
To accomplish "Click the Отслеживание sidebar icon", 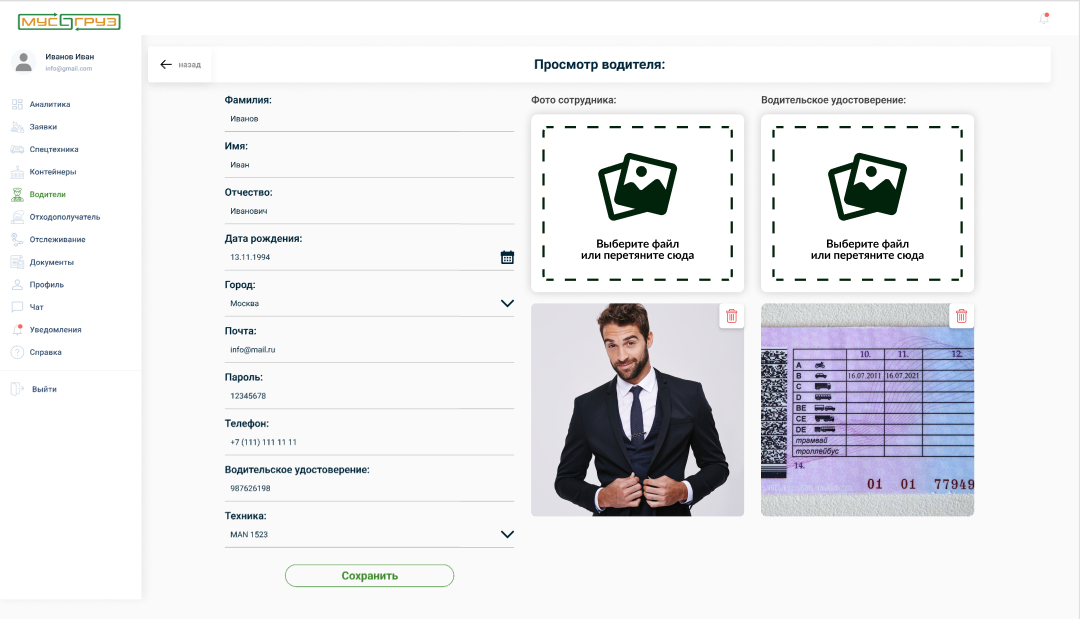I will point(17,240).
